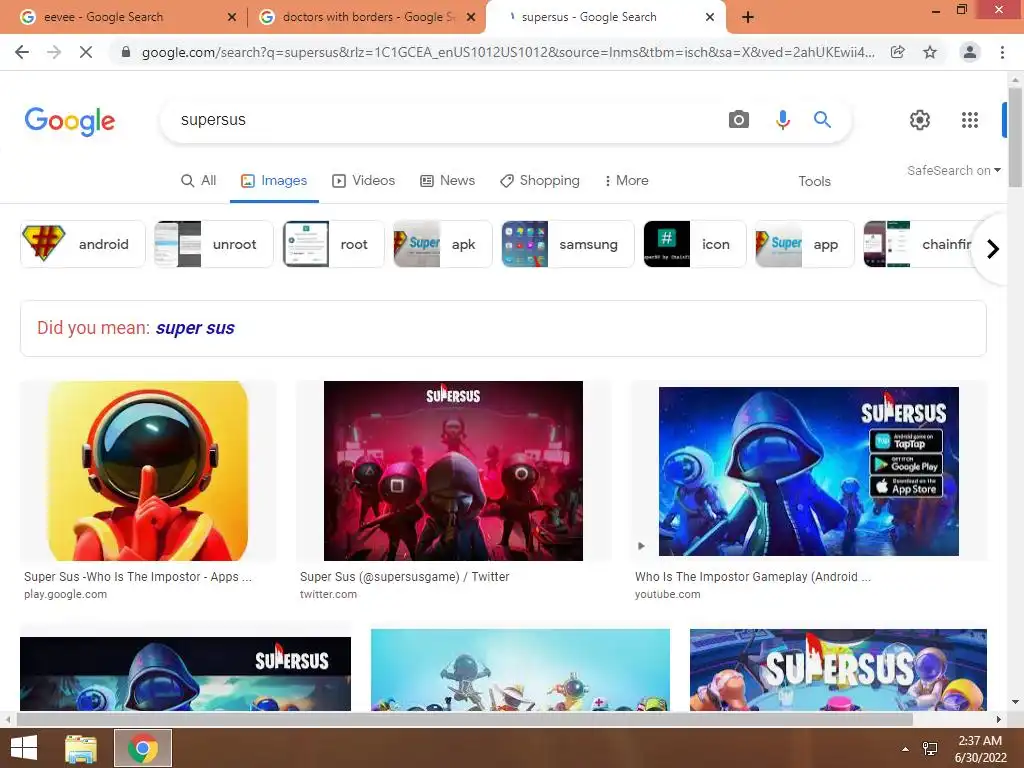Viewport: 1024px width, 768px height.
Task: Filter images by app chip
Action: click(805, 244)
